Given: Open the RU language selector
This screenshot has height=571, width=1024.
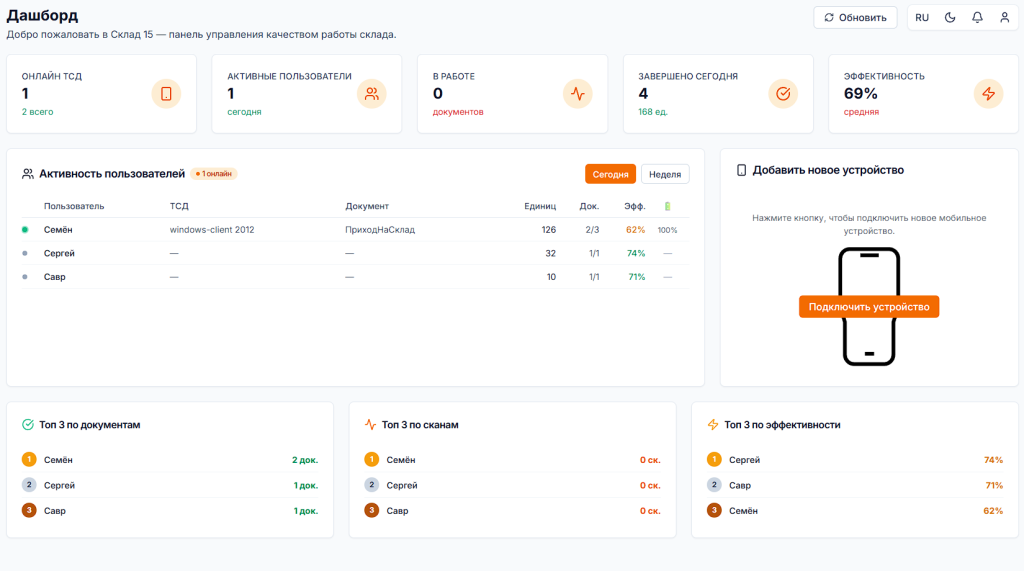Looking at the screenshot, I should click(922, 18).
